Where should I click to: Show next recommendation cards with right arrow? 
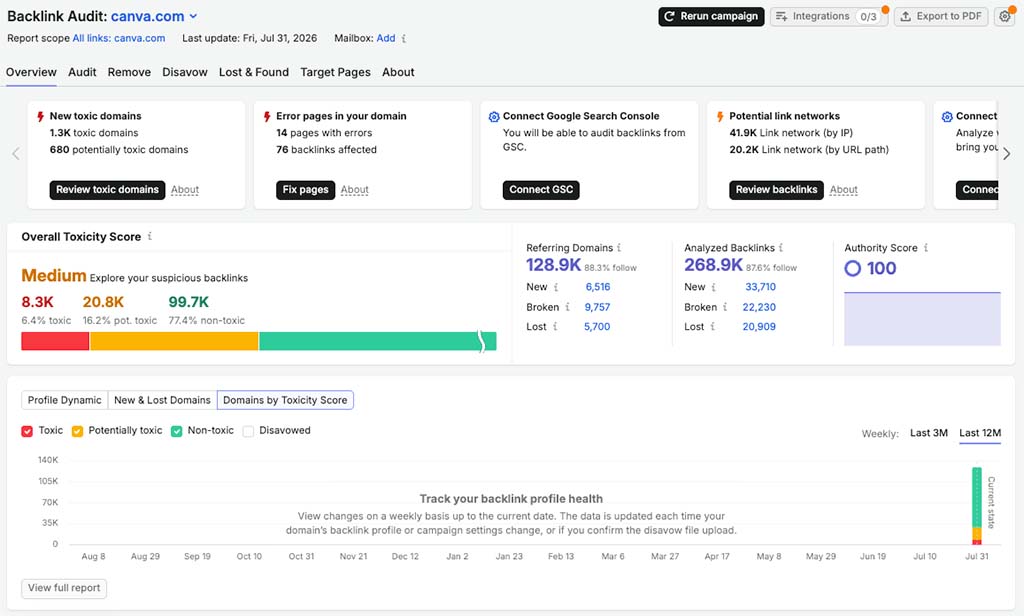click(x=1006, y=154)
